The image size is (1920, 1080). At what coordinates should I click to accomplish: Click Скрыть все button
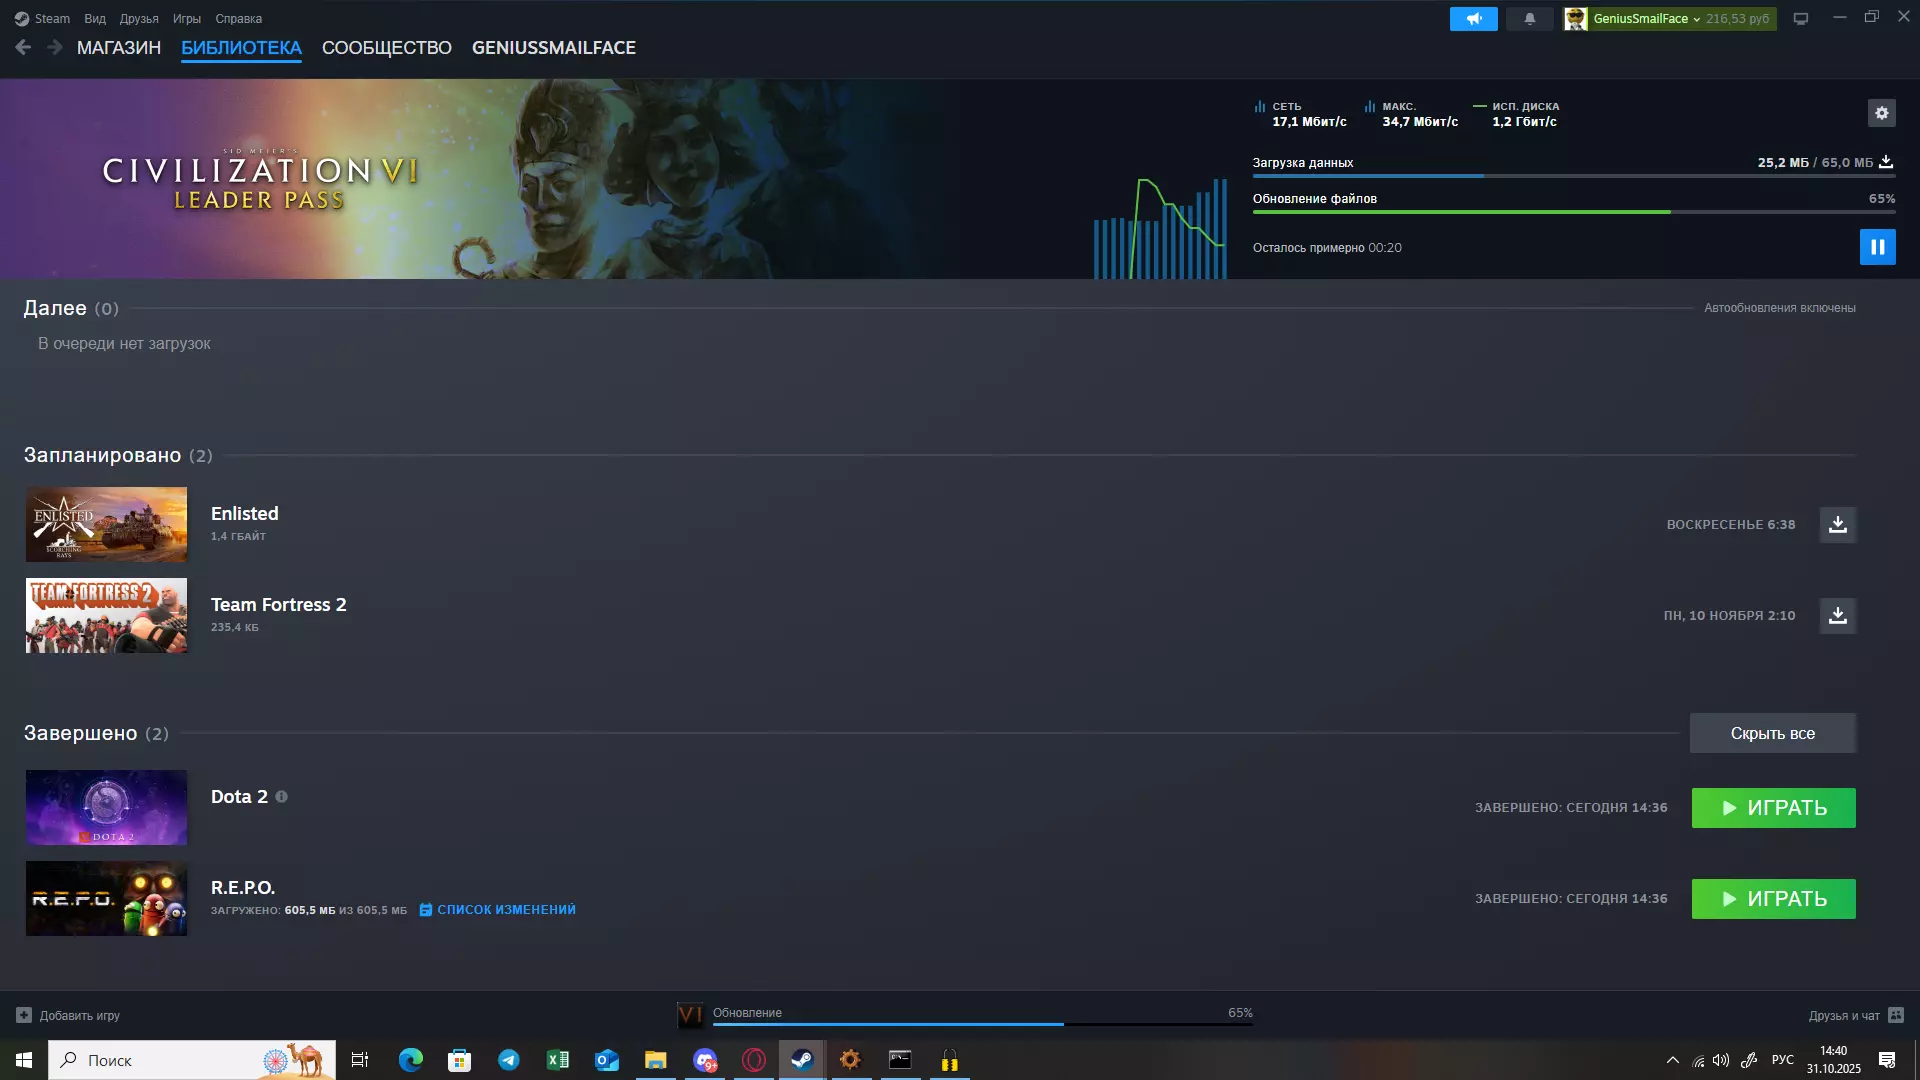tap(1772, 733)
